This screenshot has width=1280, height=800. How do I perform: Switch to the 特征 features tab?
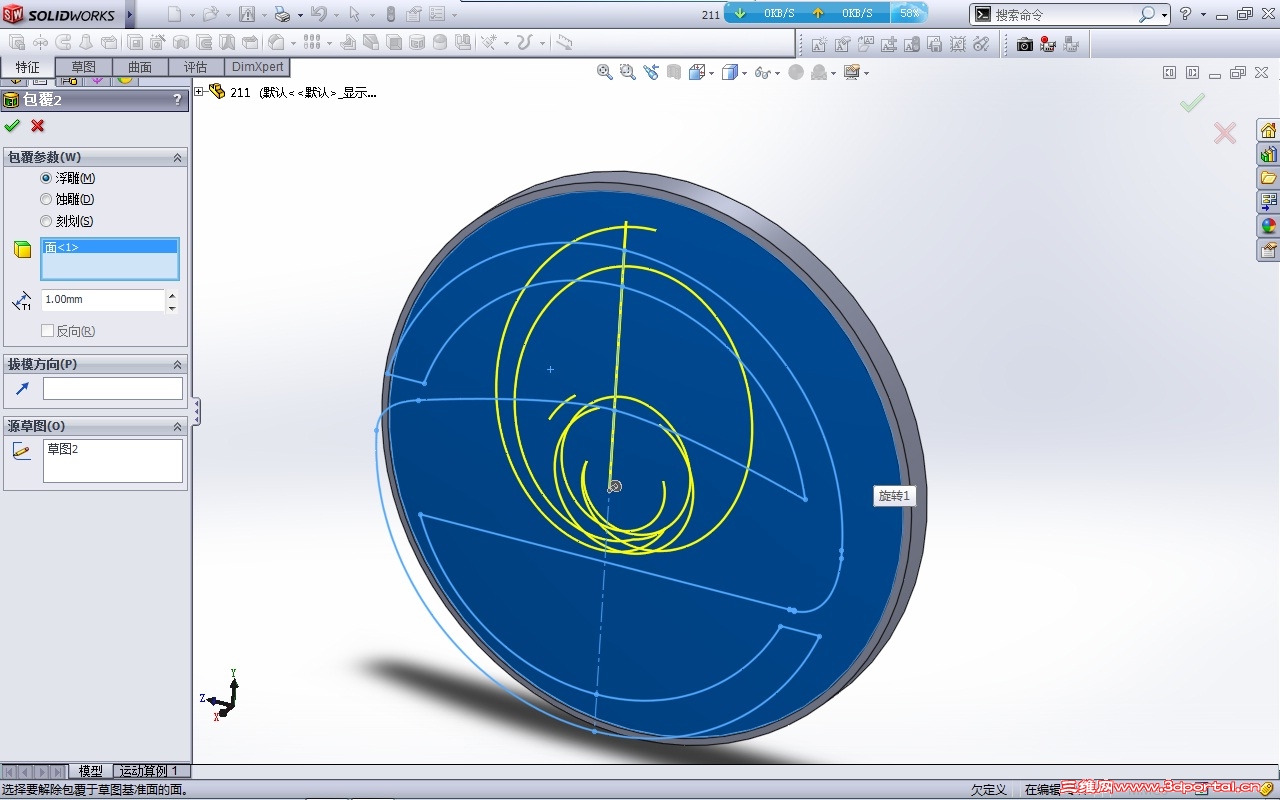click(28, 67)
